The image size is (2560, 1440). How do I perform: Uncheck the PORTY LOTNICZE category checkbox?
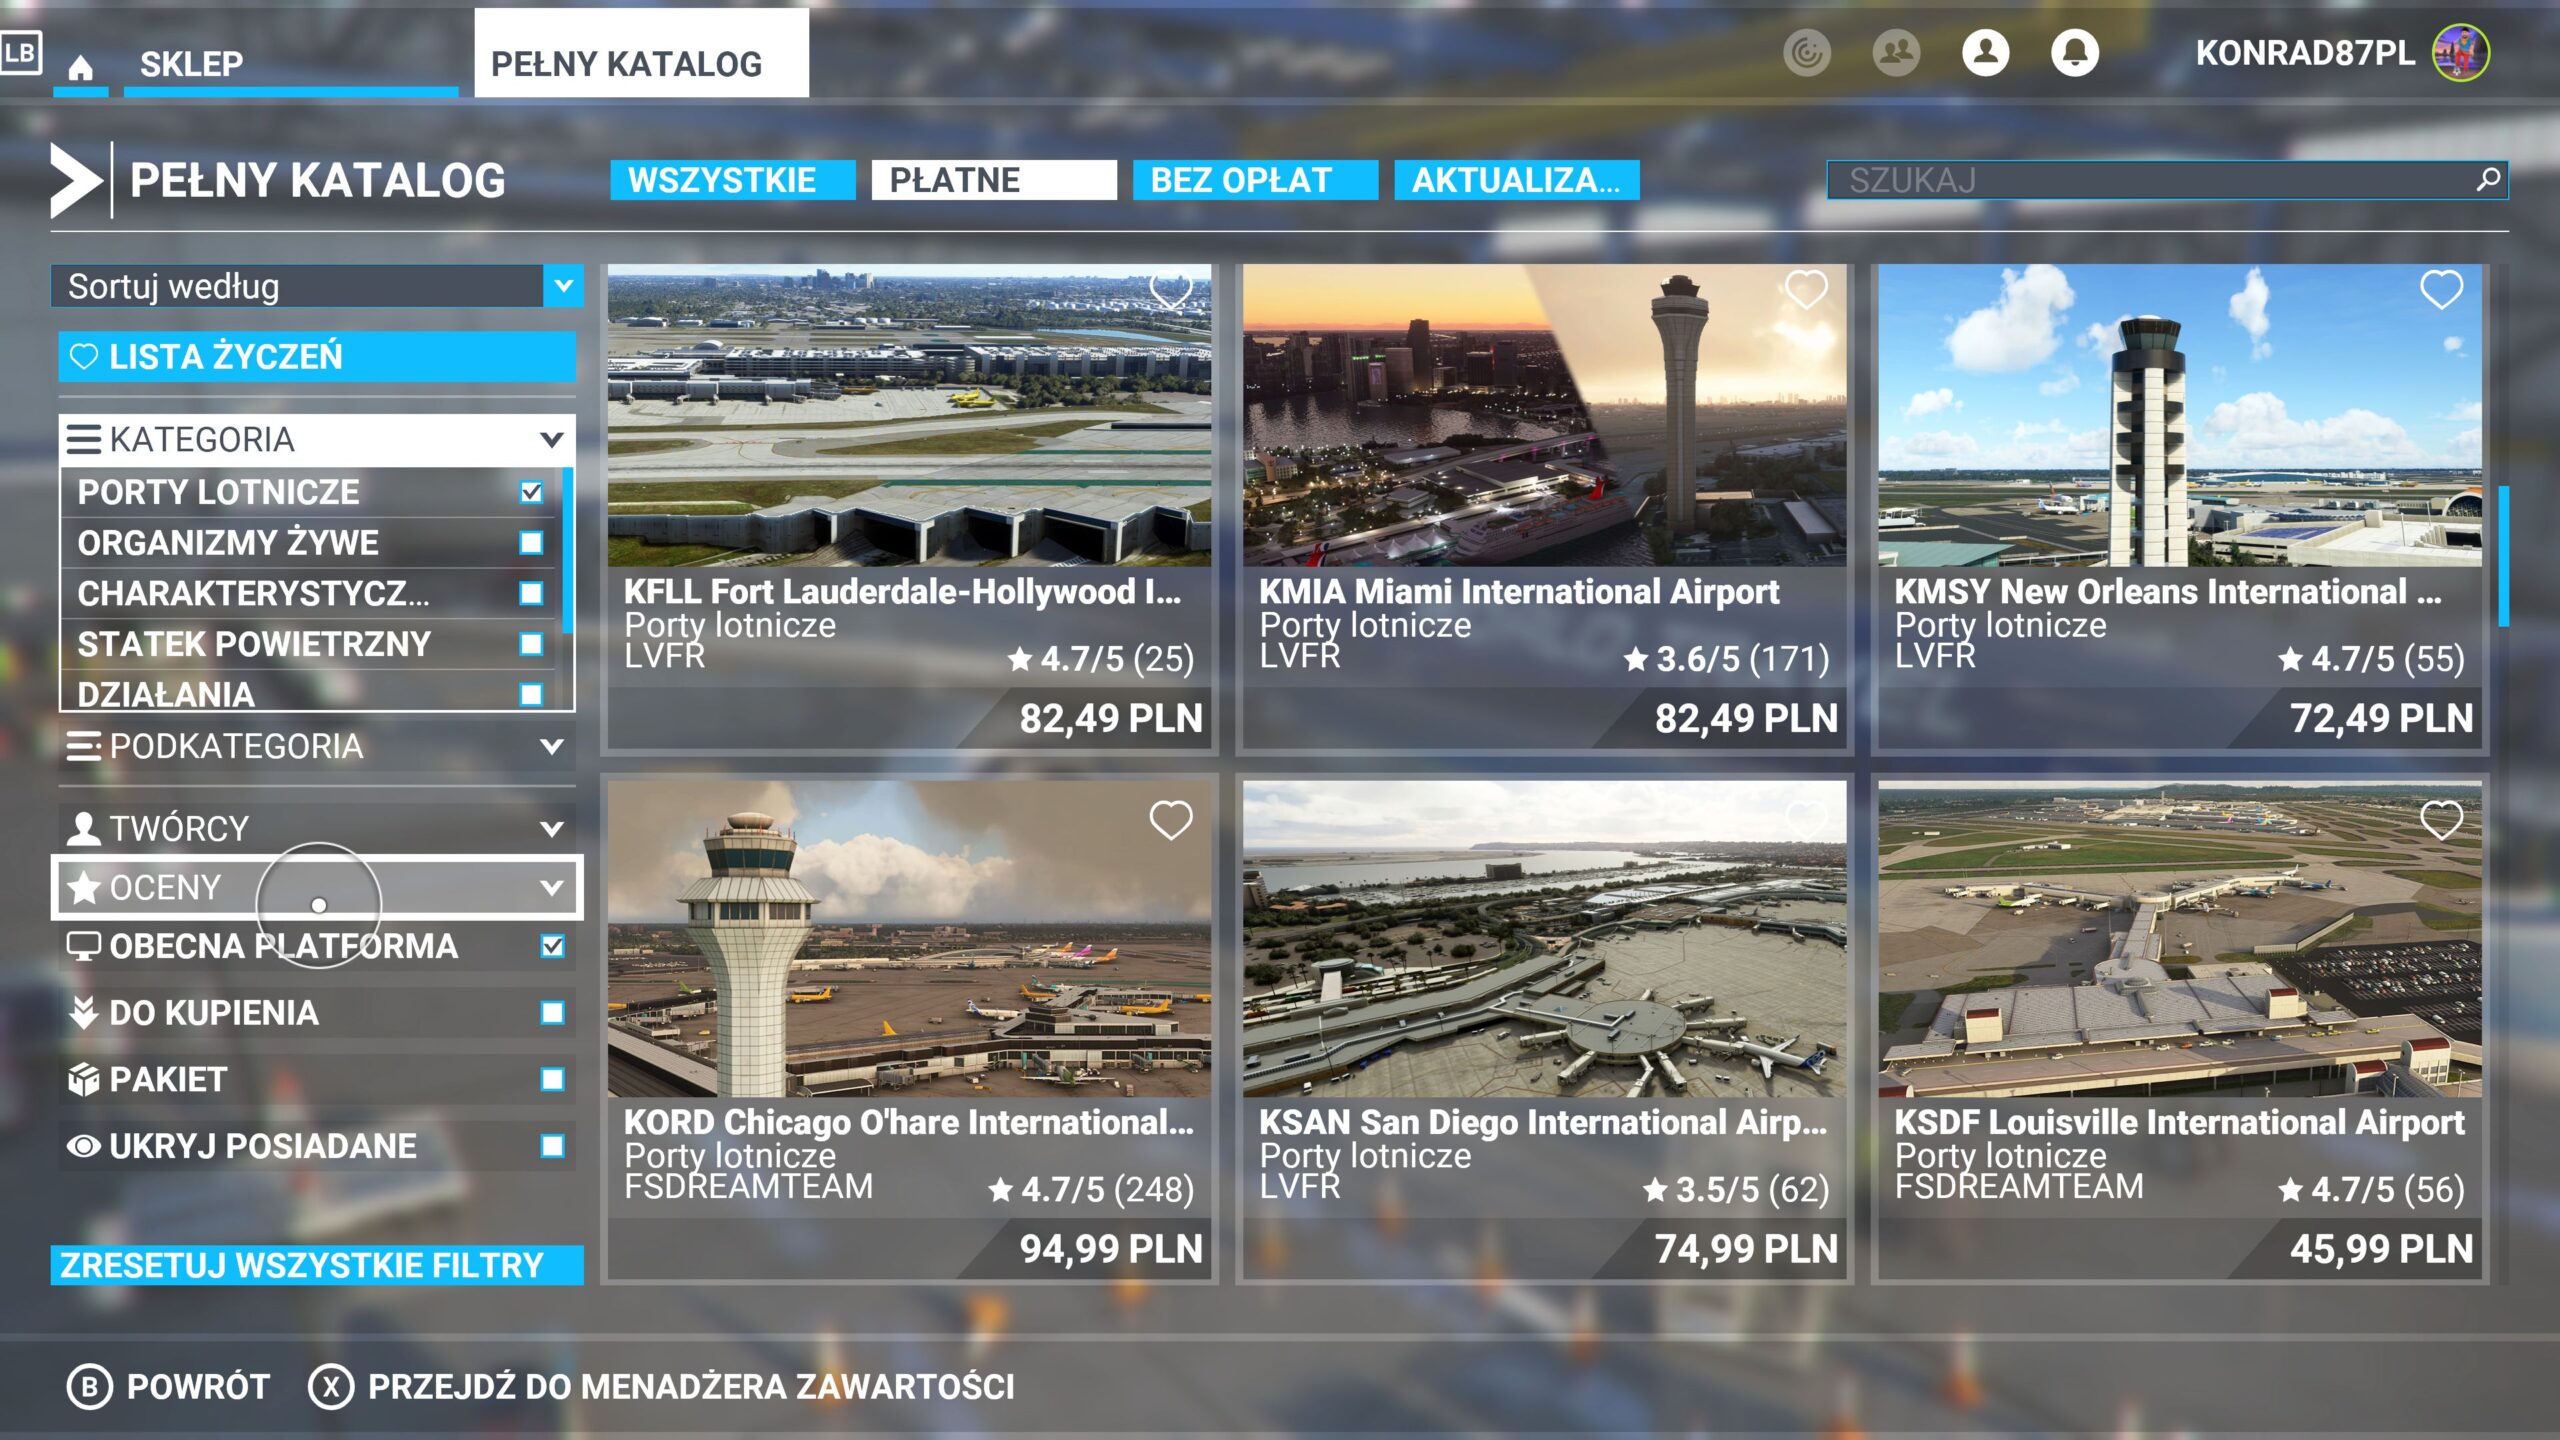pos(532,492)
